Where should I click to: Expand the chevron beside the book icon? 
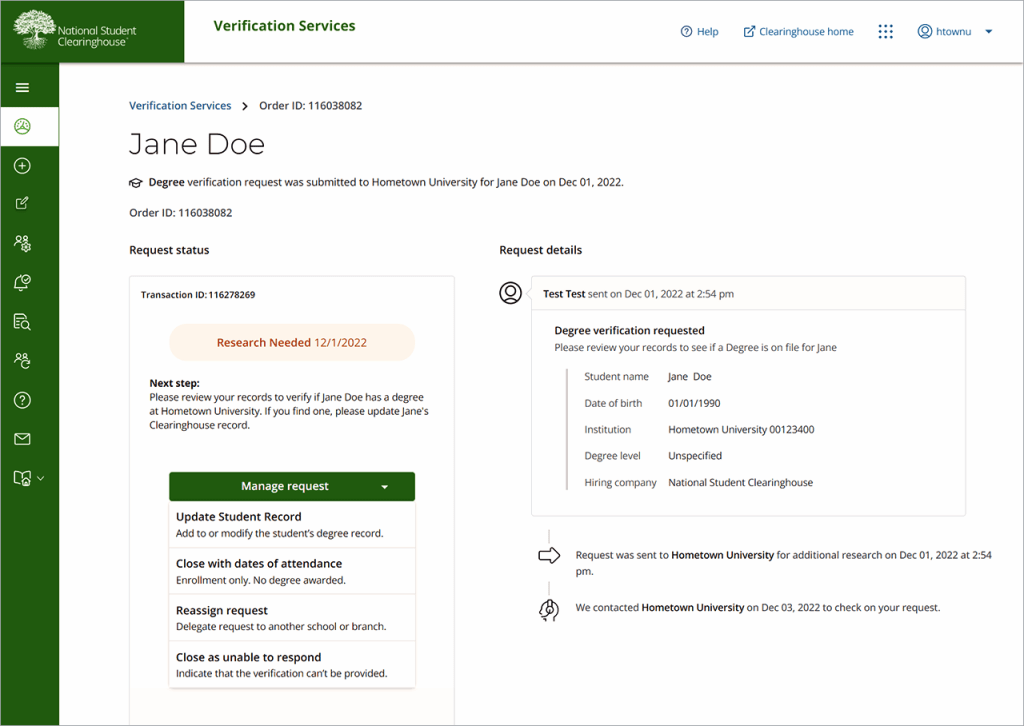click(x=40, y=479)
